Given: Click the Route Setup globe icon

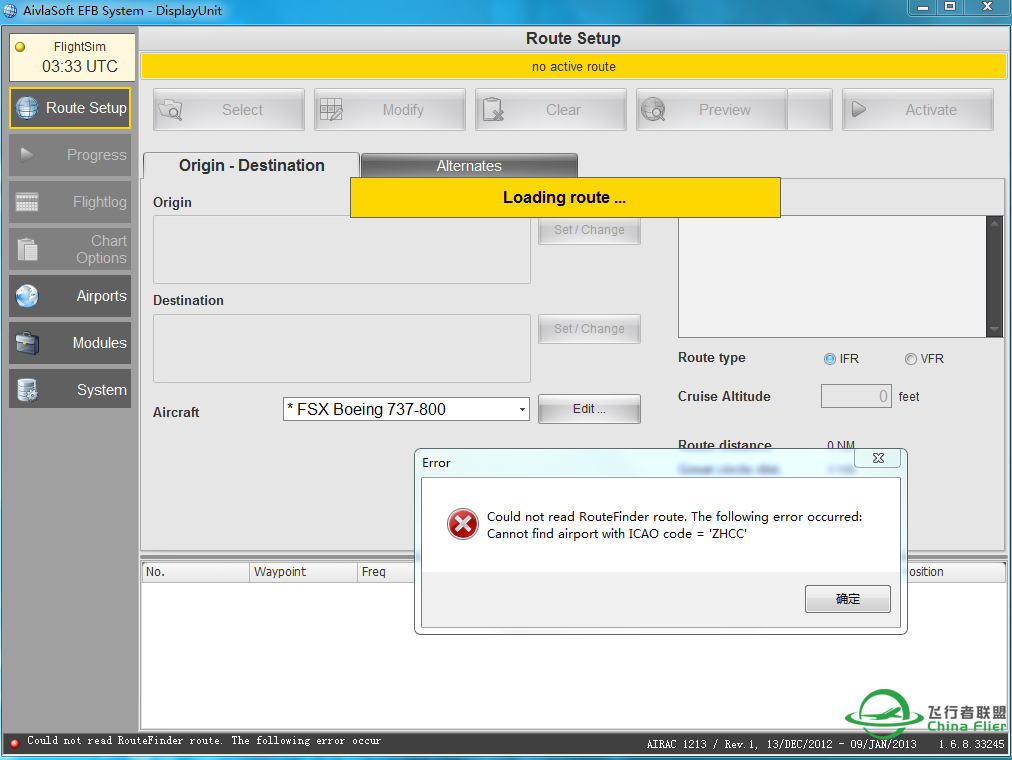Looking at the screenshot, I should point(27,108).
